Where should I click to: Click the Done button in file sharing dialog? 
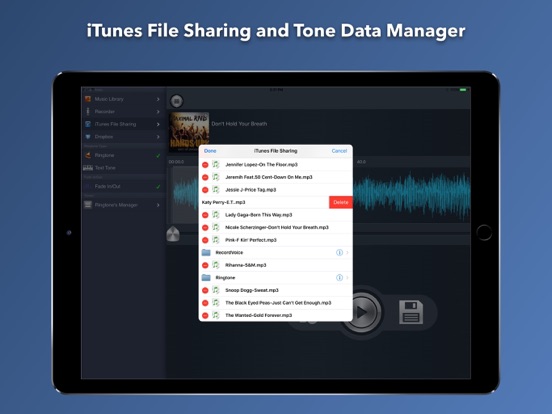[210, 151]
